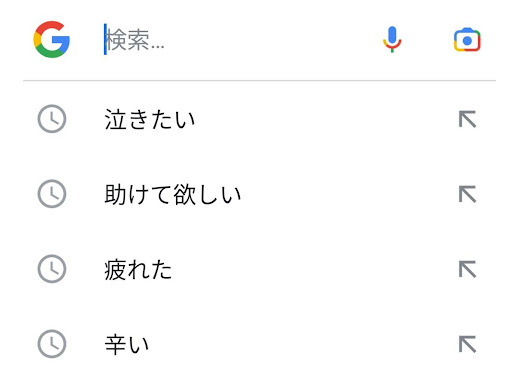Click history clock icon beside 疲れた
Screen dimensions: 512x379
[52, 269]
